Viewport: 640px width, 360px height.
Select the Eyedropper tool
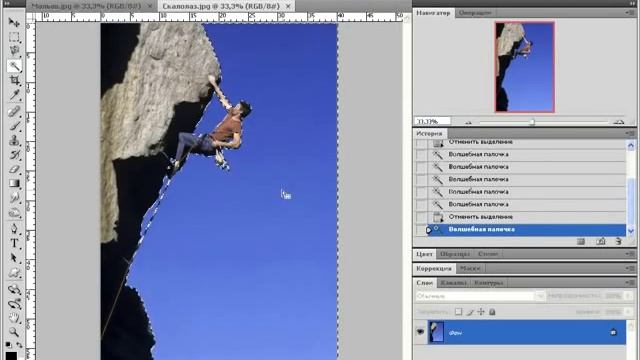14,95
